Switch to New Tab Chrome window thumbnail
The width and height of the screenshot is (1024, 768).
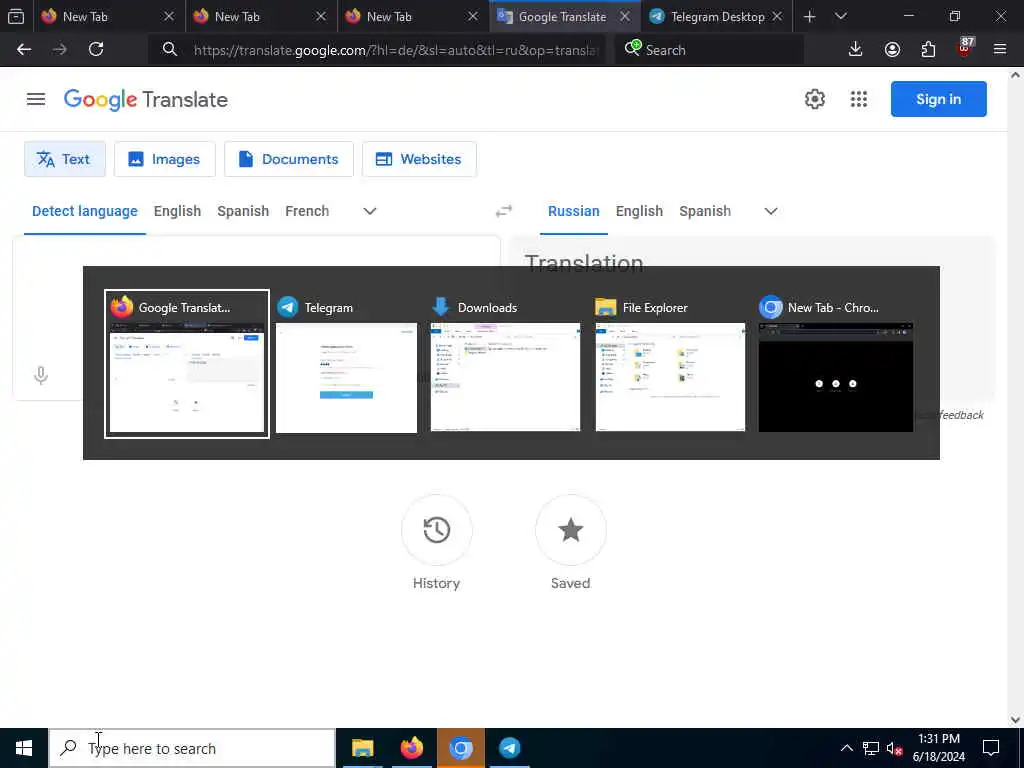836,364
